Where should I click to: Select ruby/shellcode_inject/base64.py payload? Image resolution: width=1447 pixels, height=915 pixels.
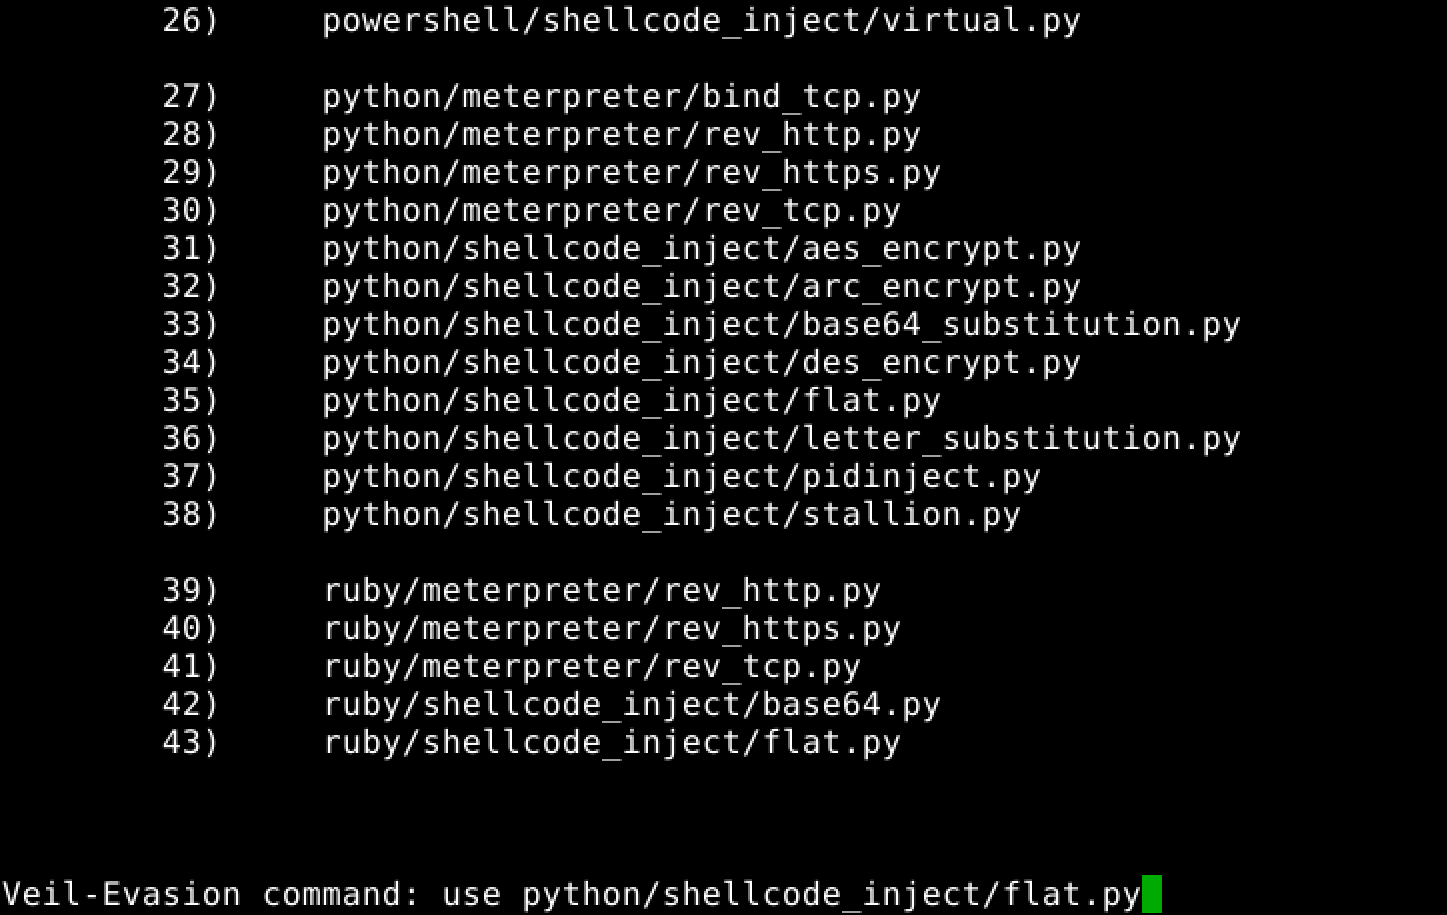tap(631, 705)
